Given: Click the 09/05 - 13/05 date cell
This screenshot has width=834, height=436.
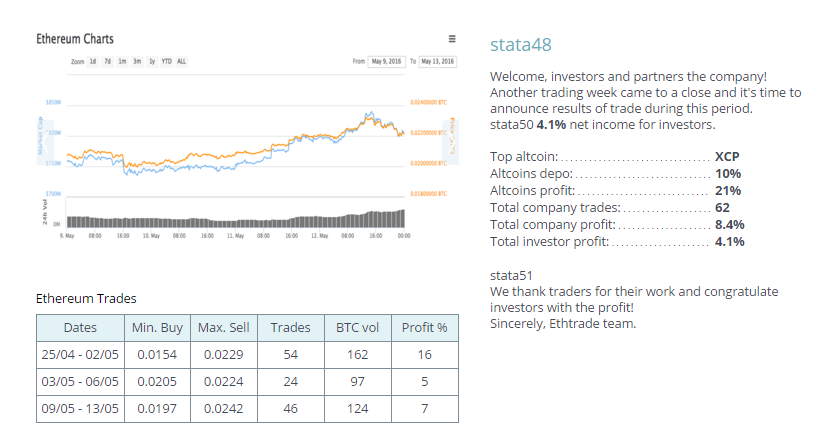Looking at the screenshot, I should click(x=80, y=409).
